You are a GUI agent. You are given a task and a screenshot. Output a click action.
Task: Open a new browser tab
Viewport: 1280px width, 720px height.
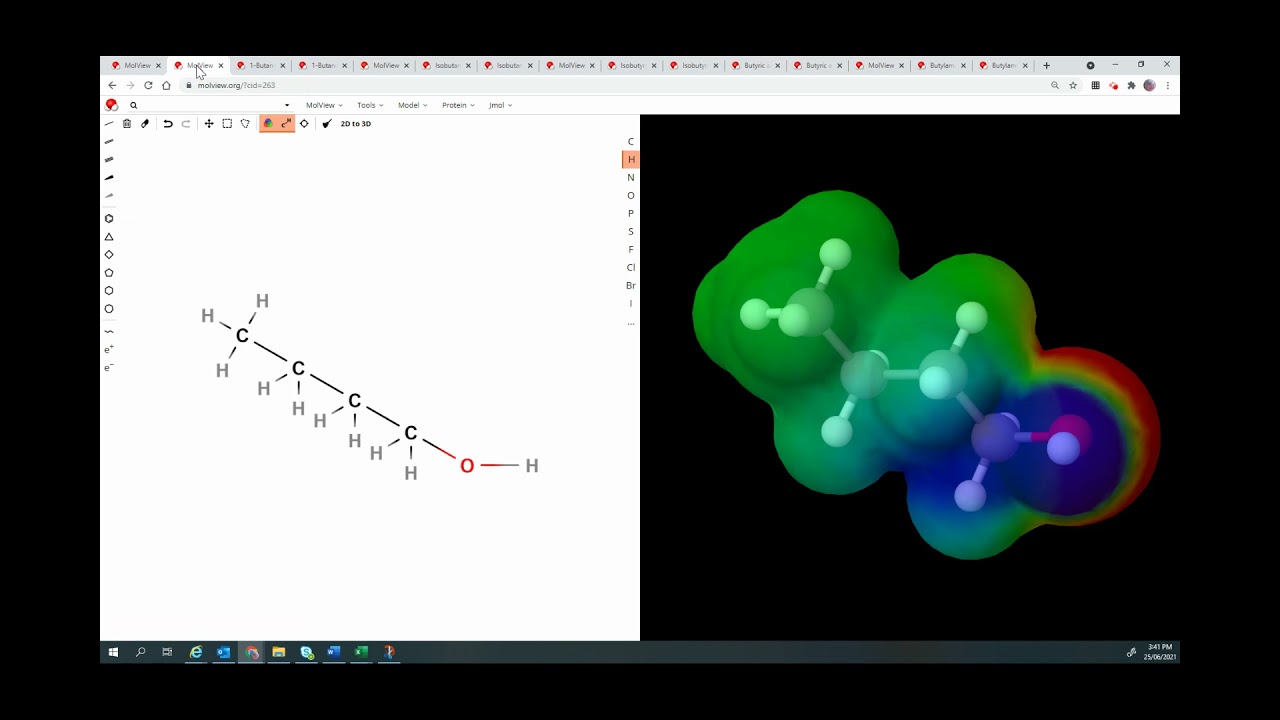[x=1046, y=65]
